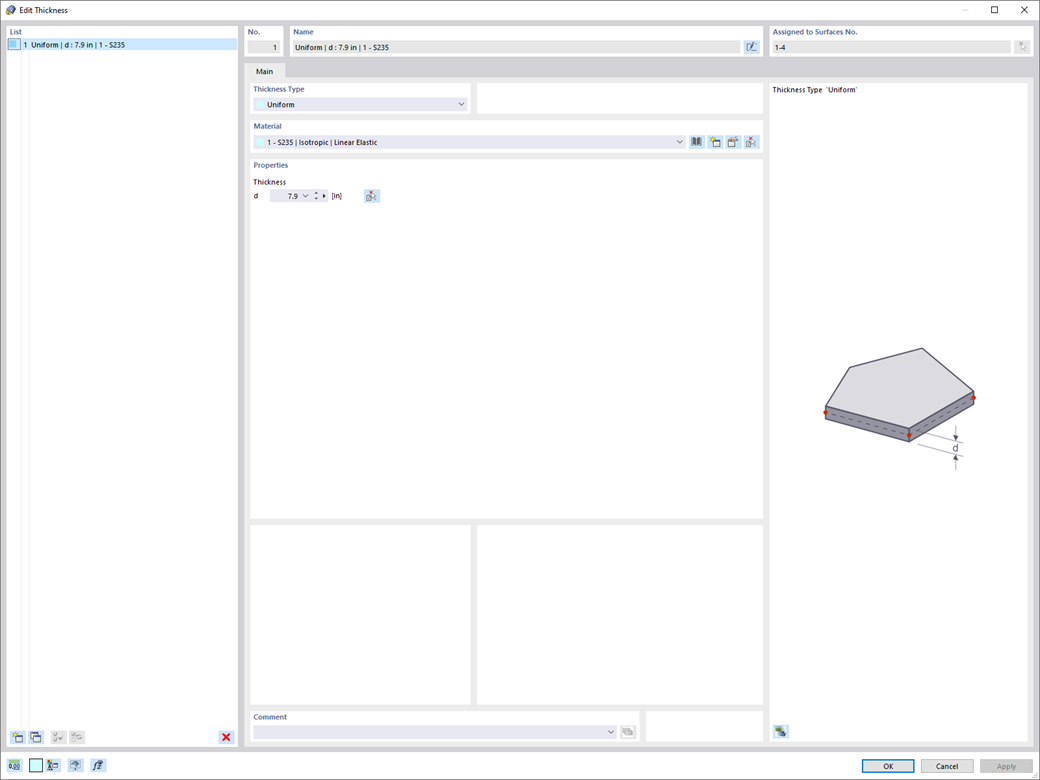The image size is (1040, 780).
Task: Toggle selection checkbox of thickness 1 in list
Action: click(x=13, y=44)
